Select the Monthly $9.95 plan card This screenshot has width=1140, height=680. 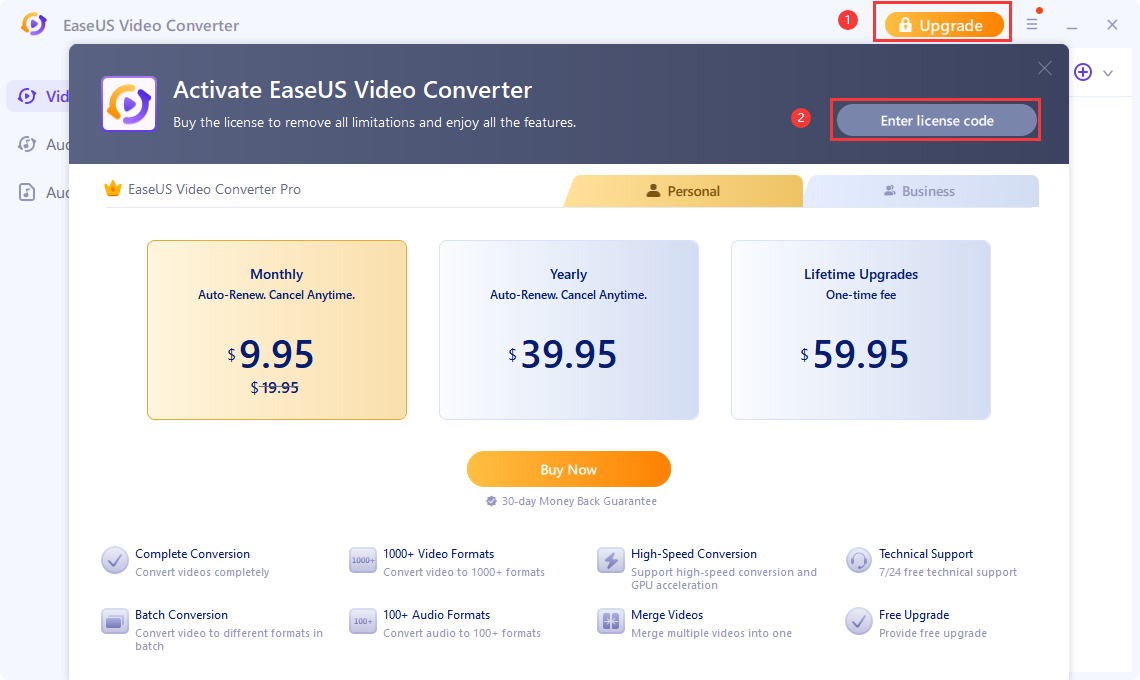pos(277,330)
